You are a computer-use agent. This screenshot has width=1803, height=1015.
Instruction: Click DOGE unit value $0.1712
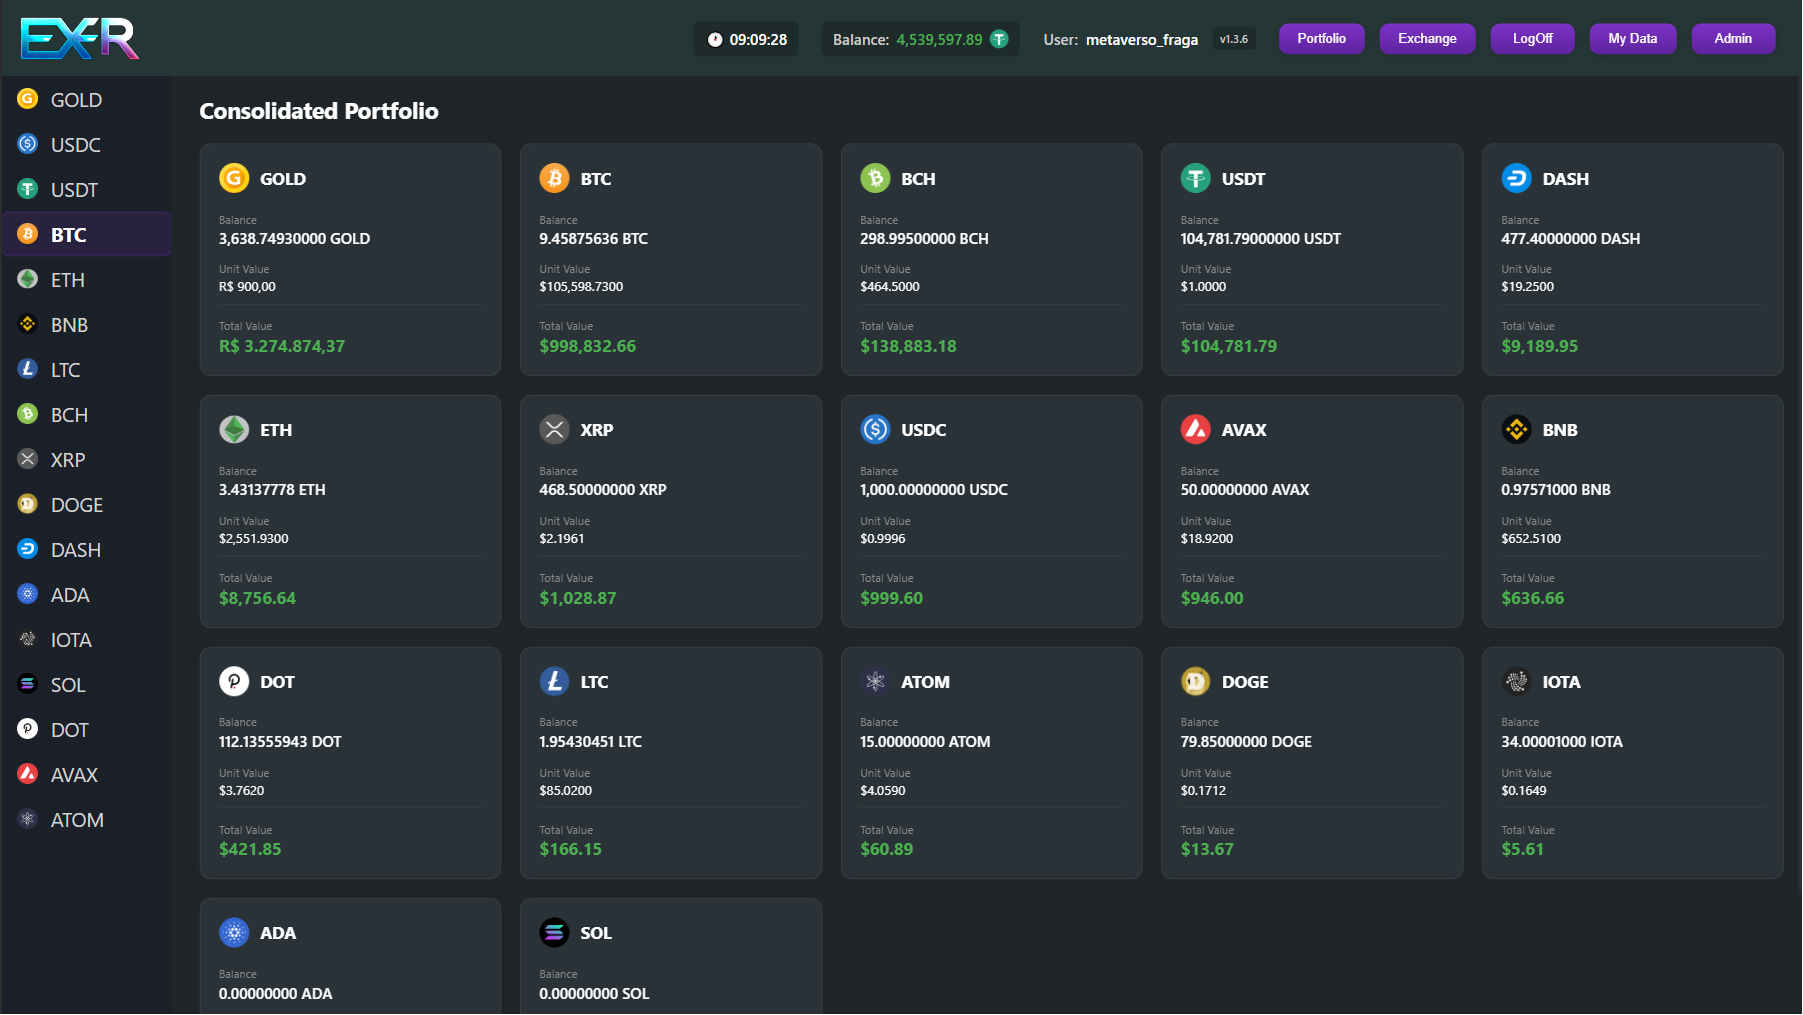[1203, 790]
